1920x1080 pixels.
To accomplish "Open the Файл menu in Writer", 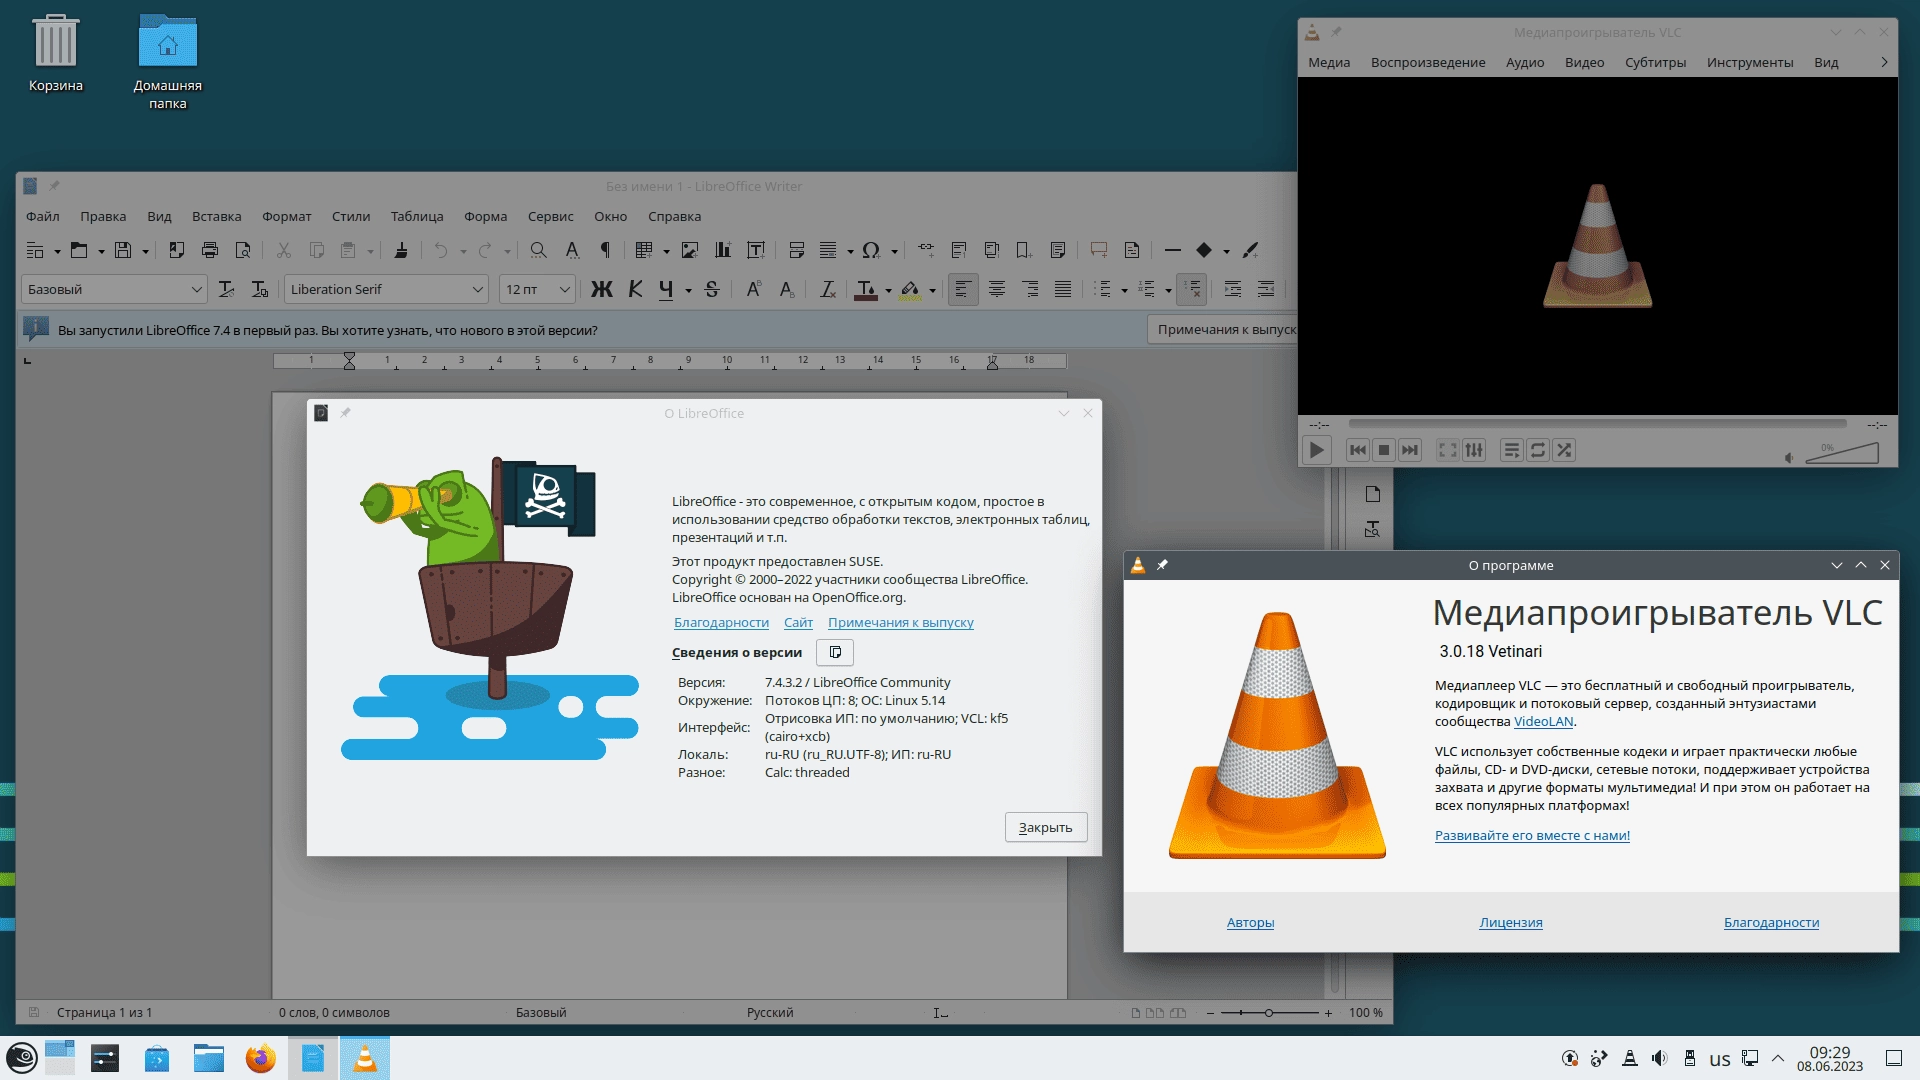I will coord(43,216).
